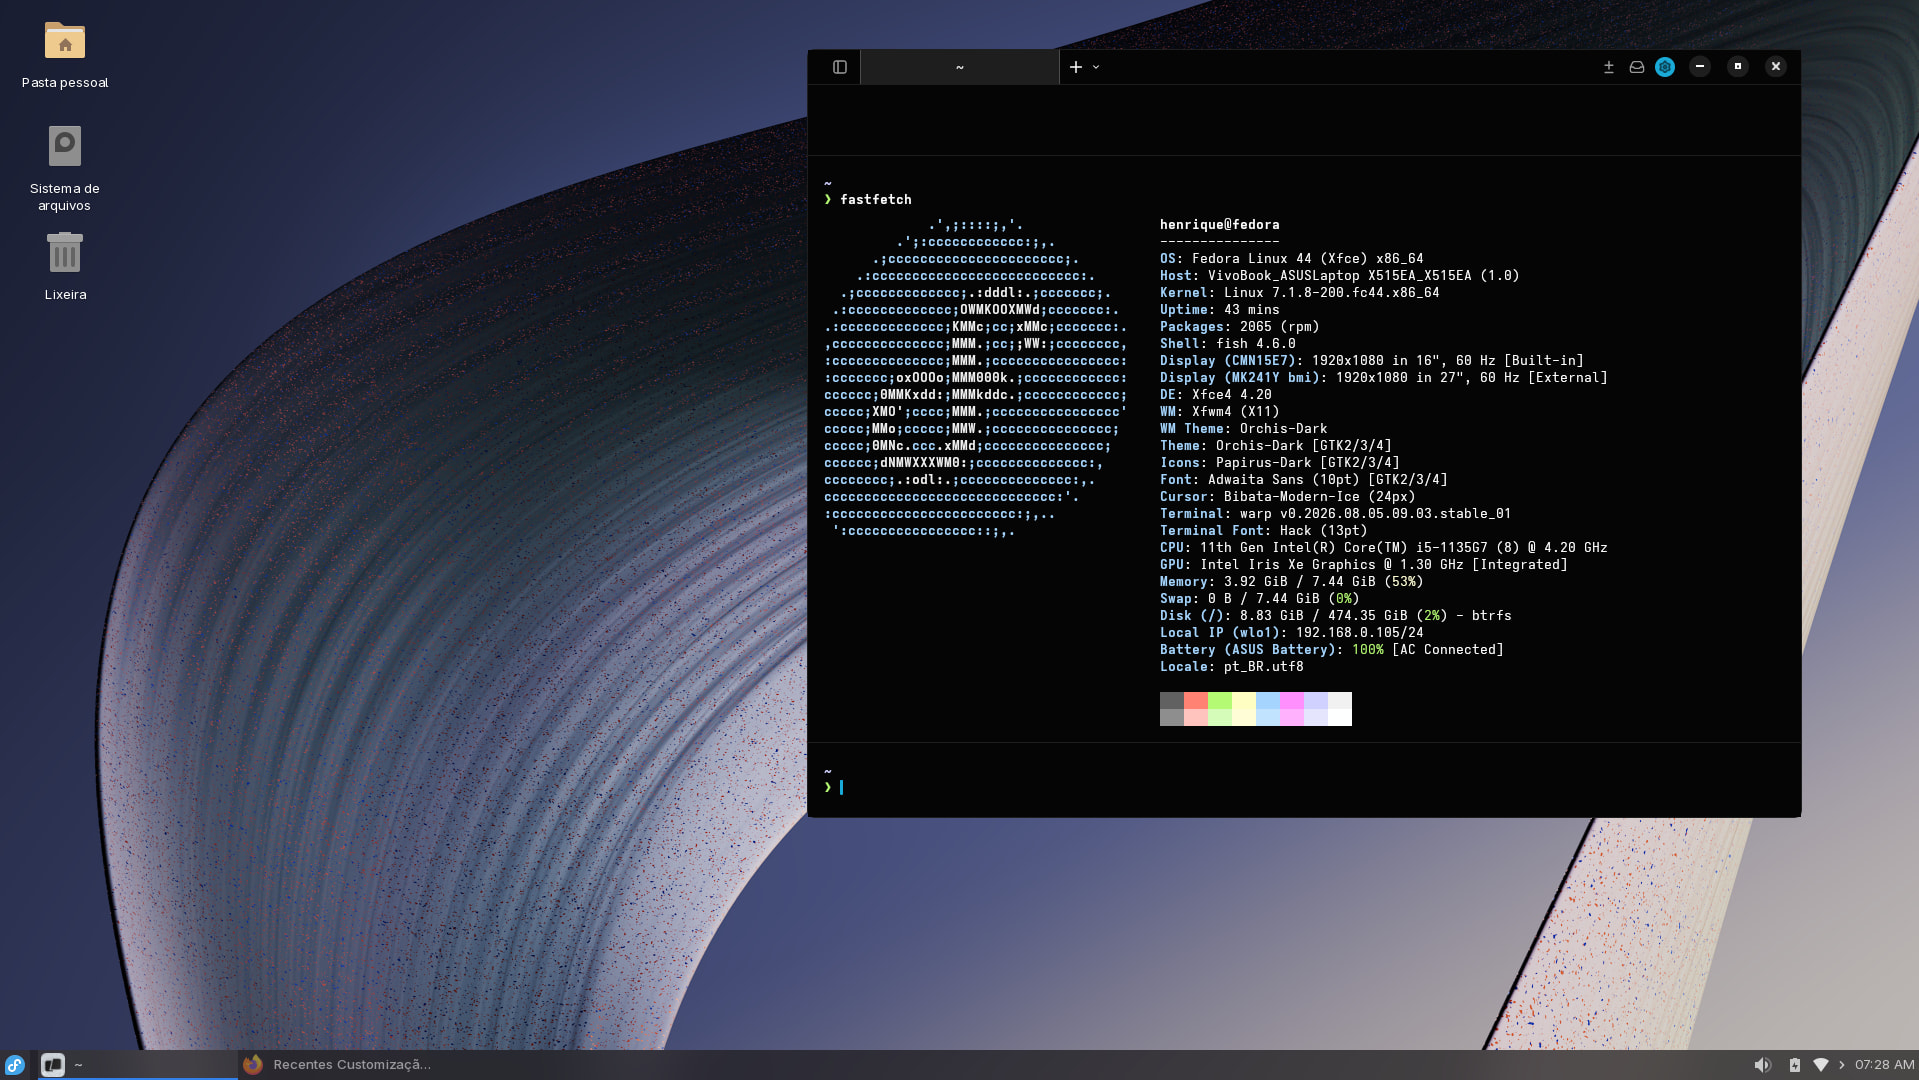This screenshot has width=1919, height=1080.
Task: Close the Warp terminal window
Action: point(1776,66)
